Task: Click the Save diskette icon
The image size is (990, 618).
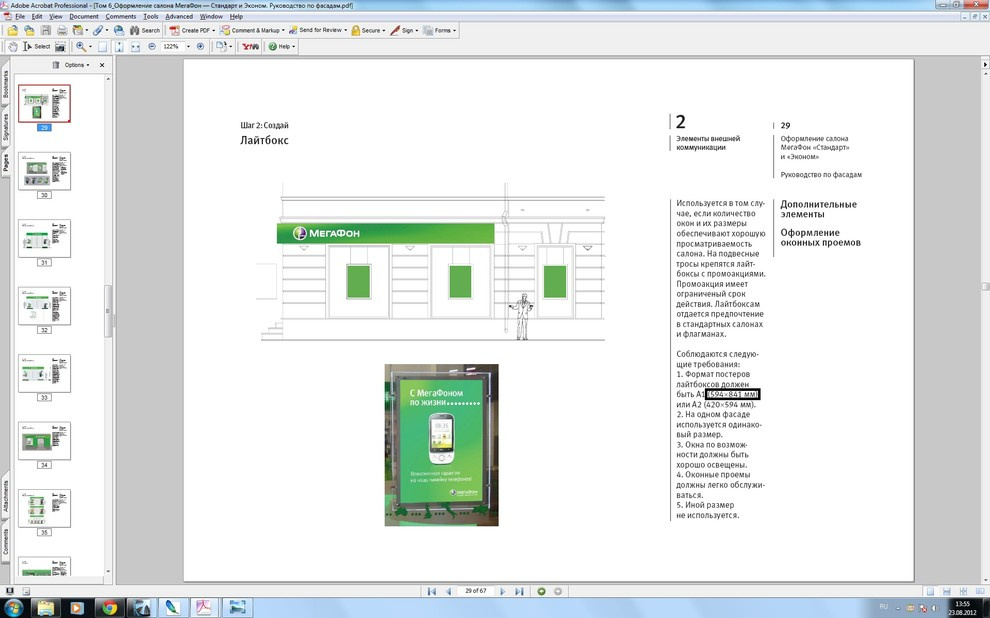Action: 46,30
